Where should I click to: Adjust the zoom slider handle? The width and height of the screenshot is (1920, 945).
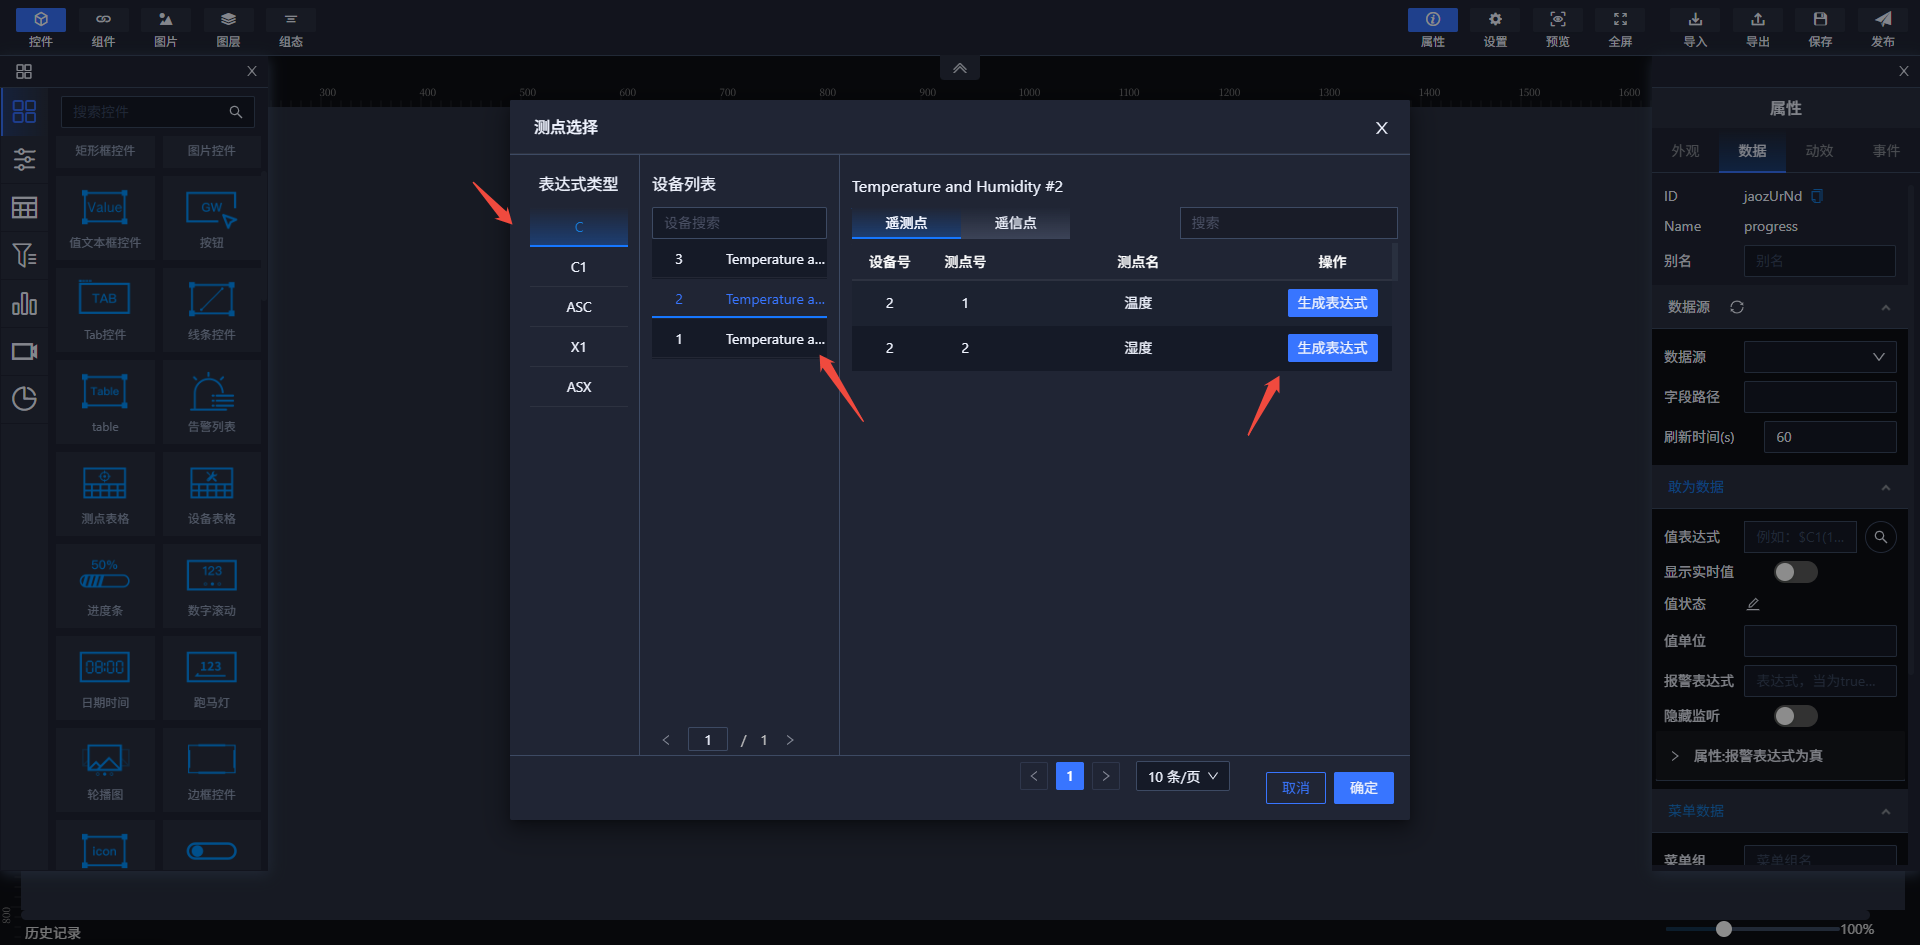[1724, 929]
